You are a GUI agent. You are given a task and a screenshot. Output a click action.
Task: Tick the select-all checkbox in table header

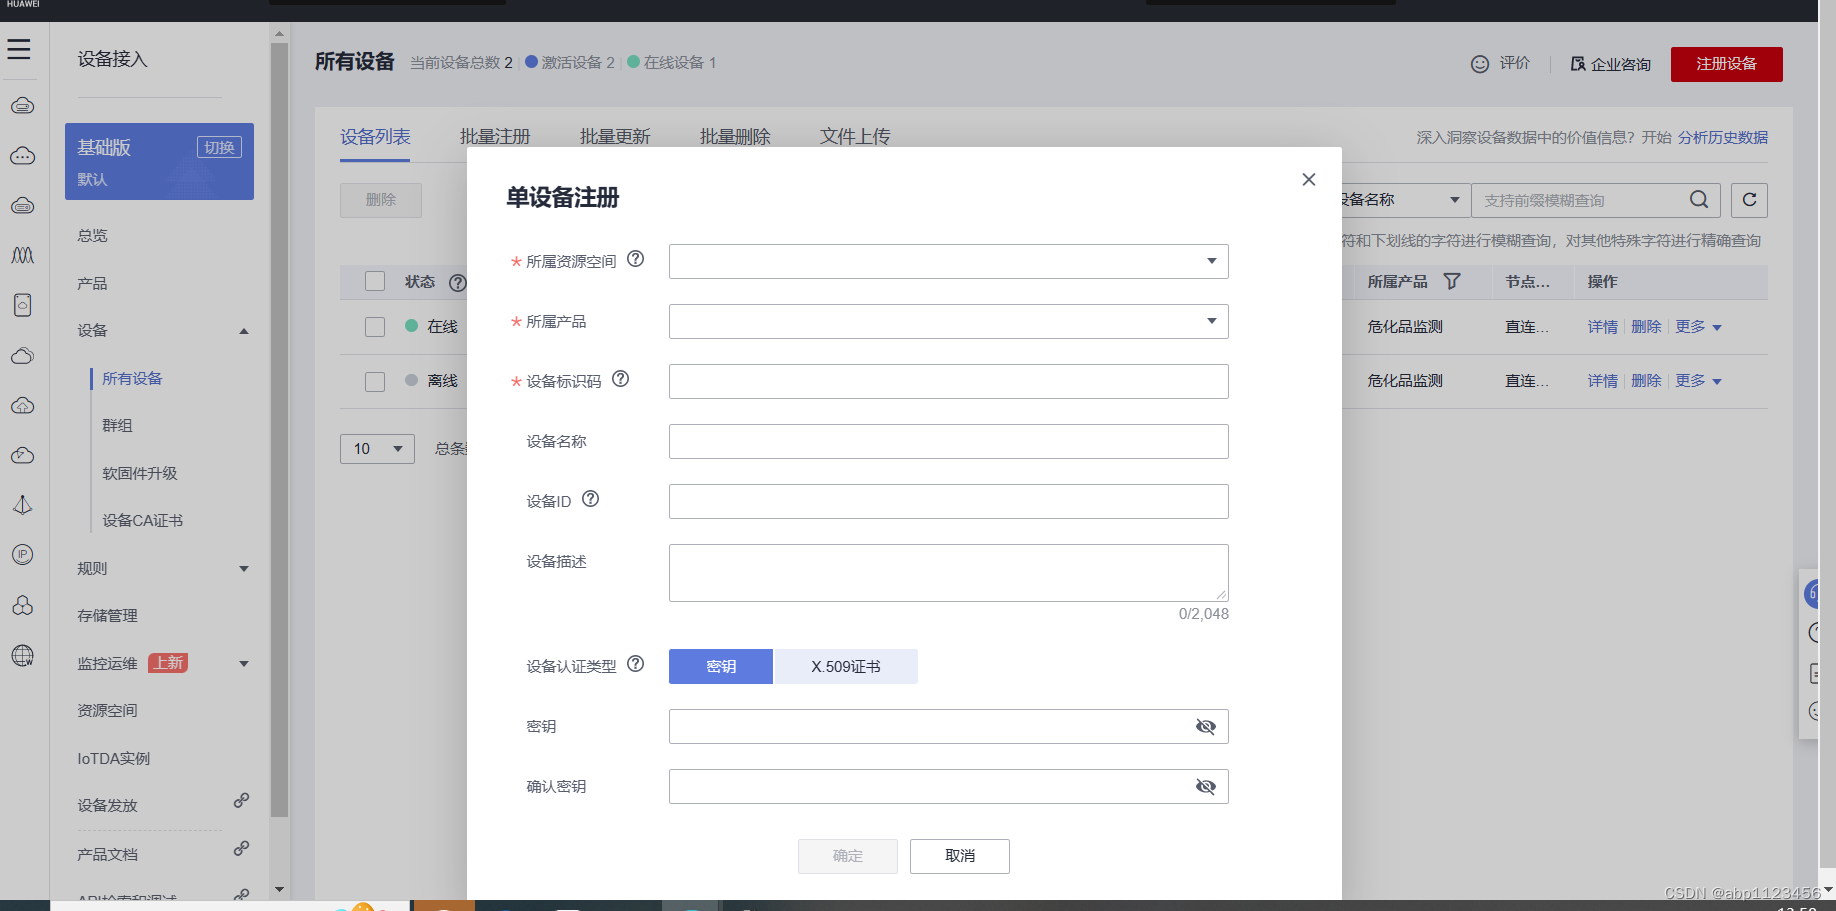tap(375, 281)
